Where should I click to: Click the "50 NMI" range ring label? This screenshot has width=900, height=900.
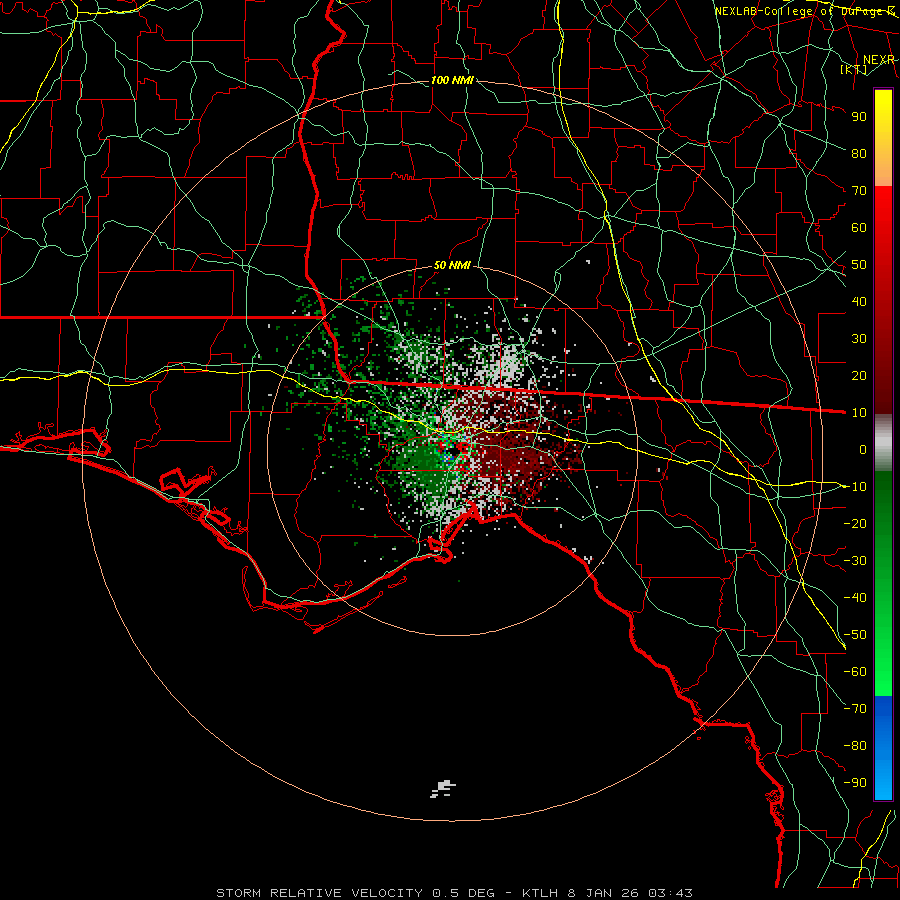(x=452, y=265)
